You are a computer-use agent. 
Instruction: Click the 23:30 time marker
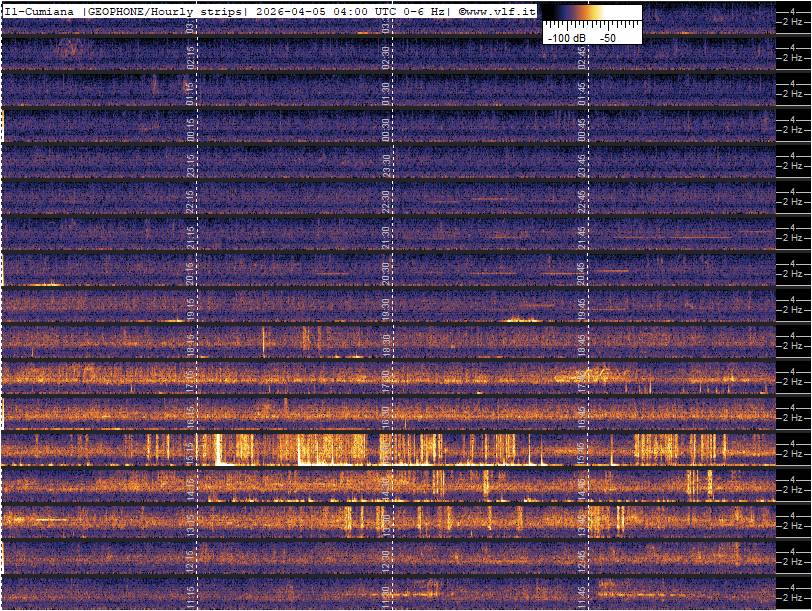[x=385, y=166]
